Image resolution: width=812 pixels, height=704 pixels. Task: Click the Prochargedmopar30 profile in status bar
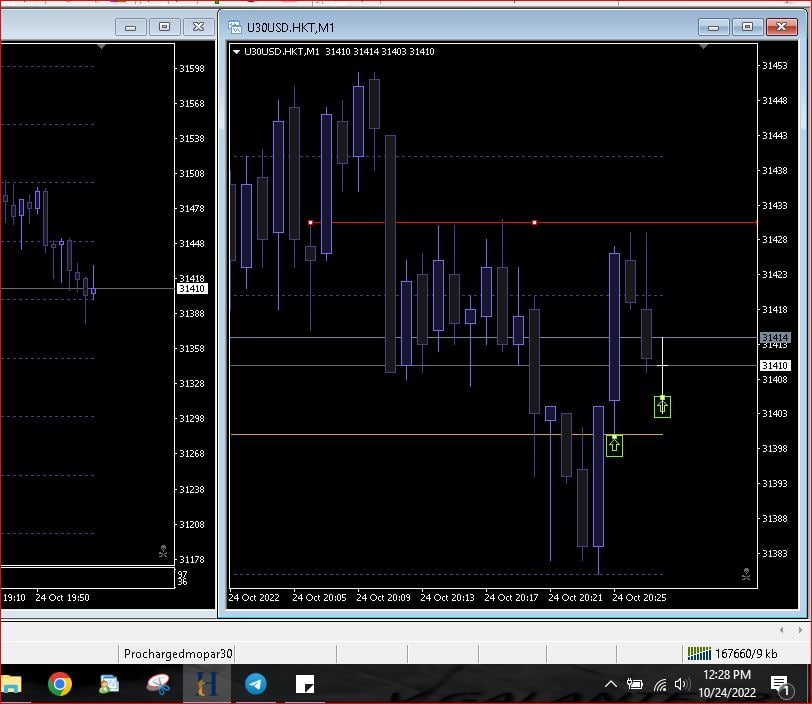(178, 654)
